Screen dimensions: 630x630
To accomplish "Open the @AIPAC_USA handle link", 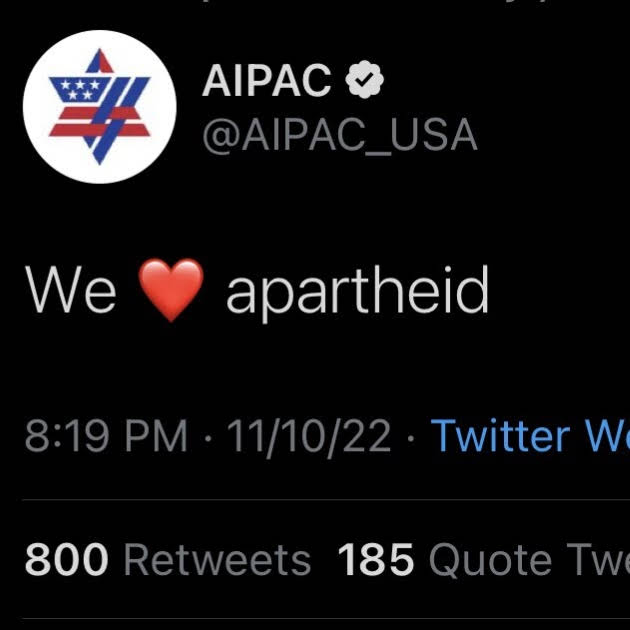I will coord(339,135).
